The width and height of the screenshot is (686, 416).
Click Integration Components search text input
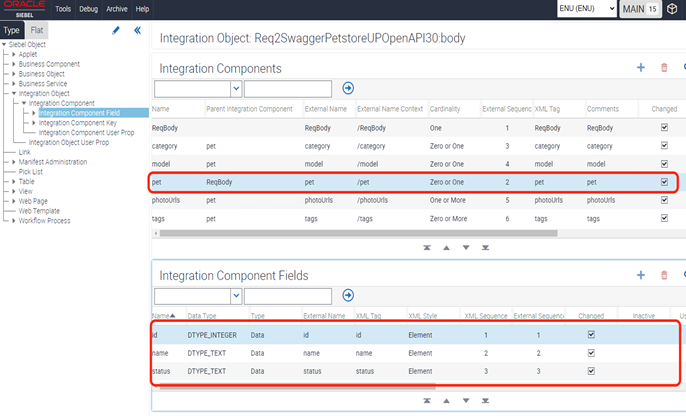click(287, 88)
